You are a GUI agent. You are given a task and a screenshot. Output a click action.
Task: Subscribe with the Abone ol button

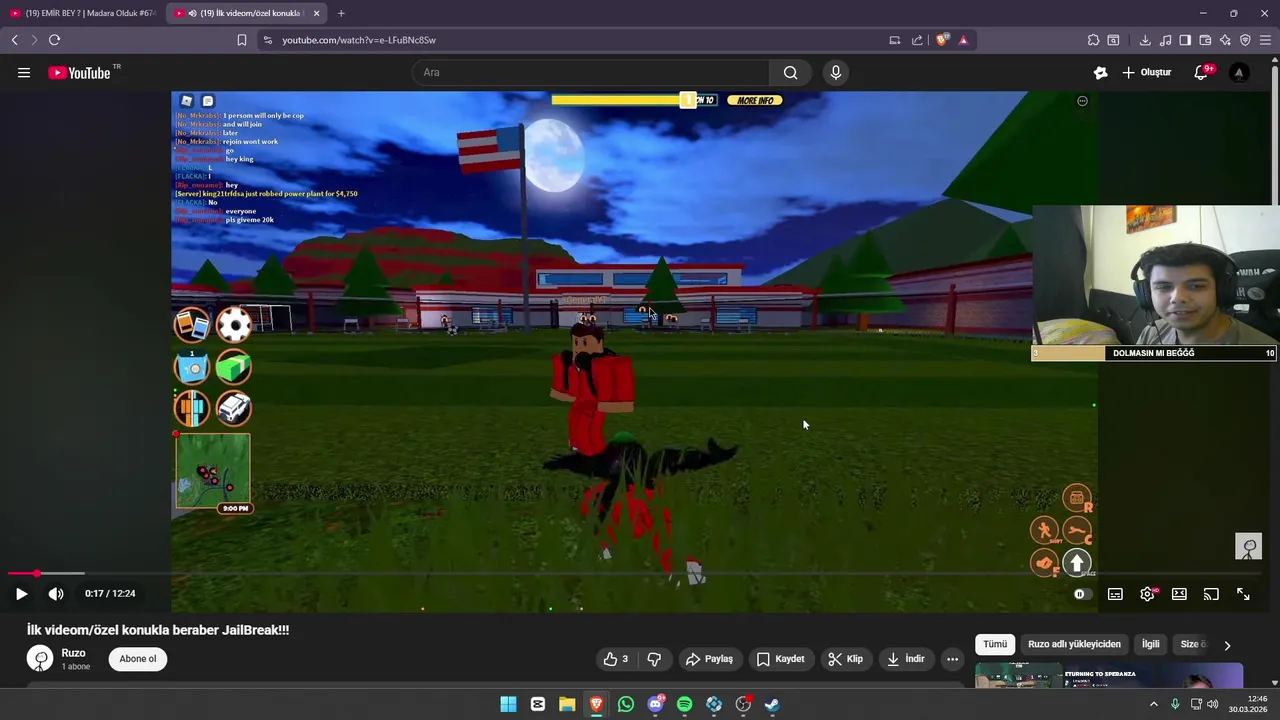[138, 659]
